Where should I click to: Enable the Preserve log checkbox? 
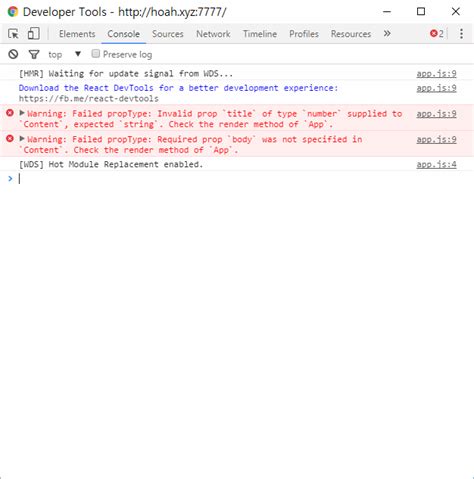(96, 54)
